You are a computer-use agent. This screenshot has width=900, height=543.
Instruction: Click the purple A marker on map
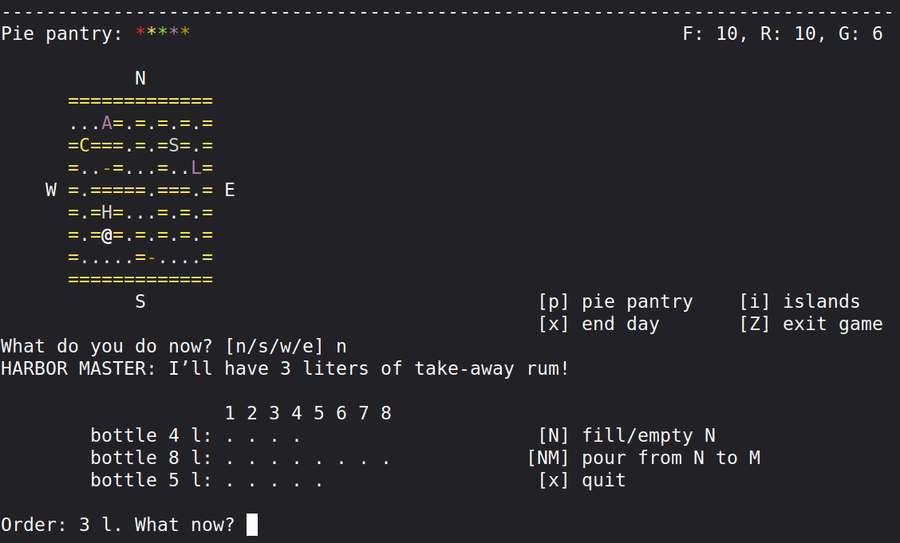click(107, 123)
